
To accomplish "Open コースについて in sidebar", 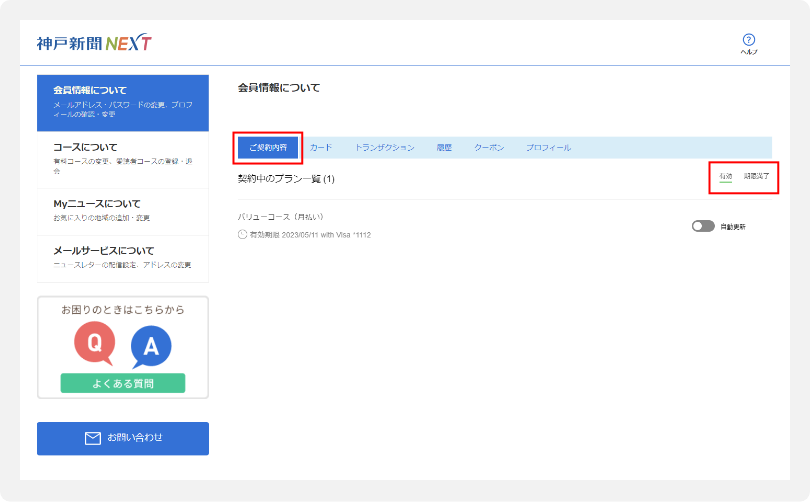I will [123, 160].
